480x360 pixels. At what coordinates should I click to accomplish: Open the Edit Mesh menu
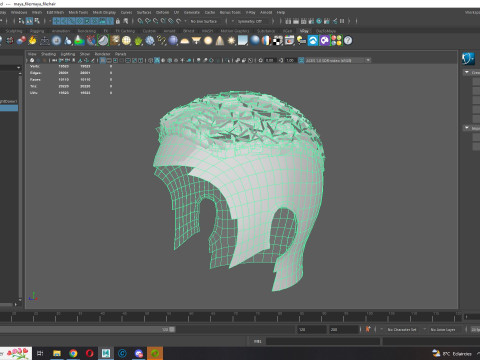[55, 12]
